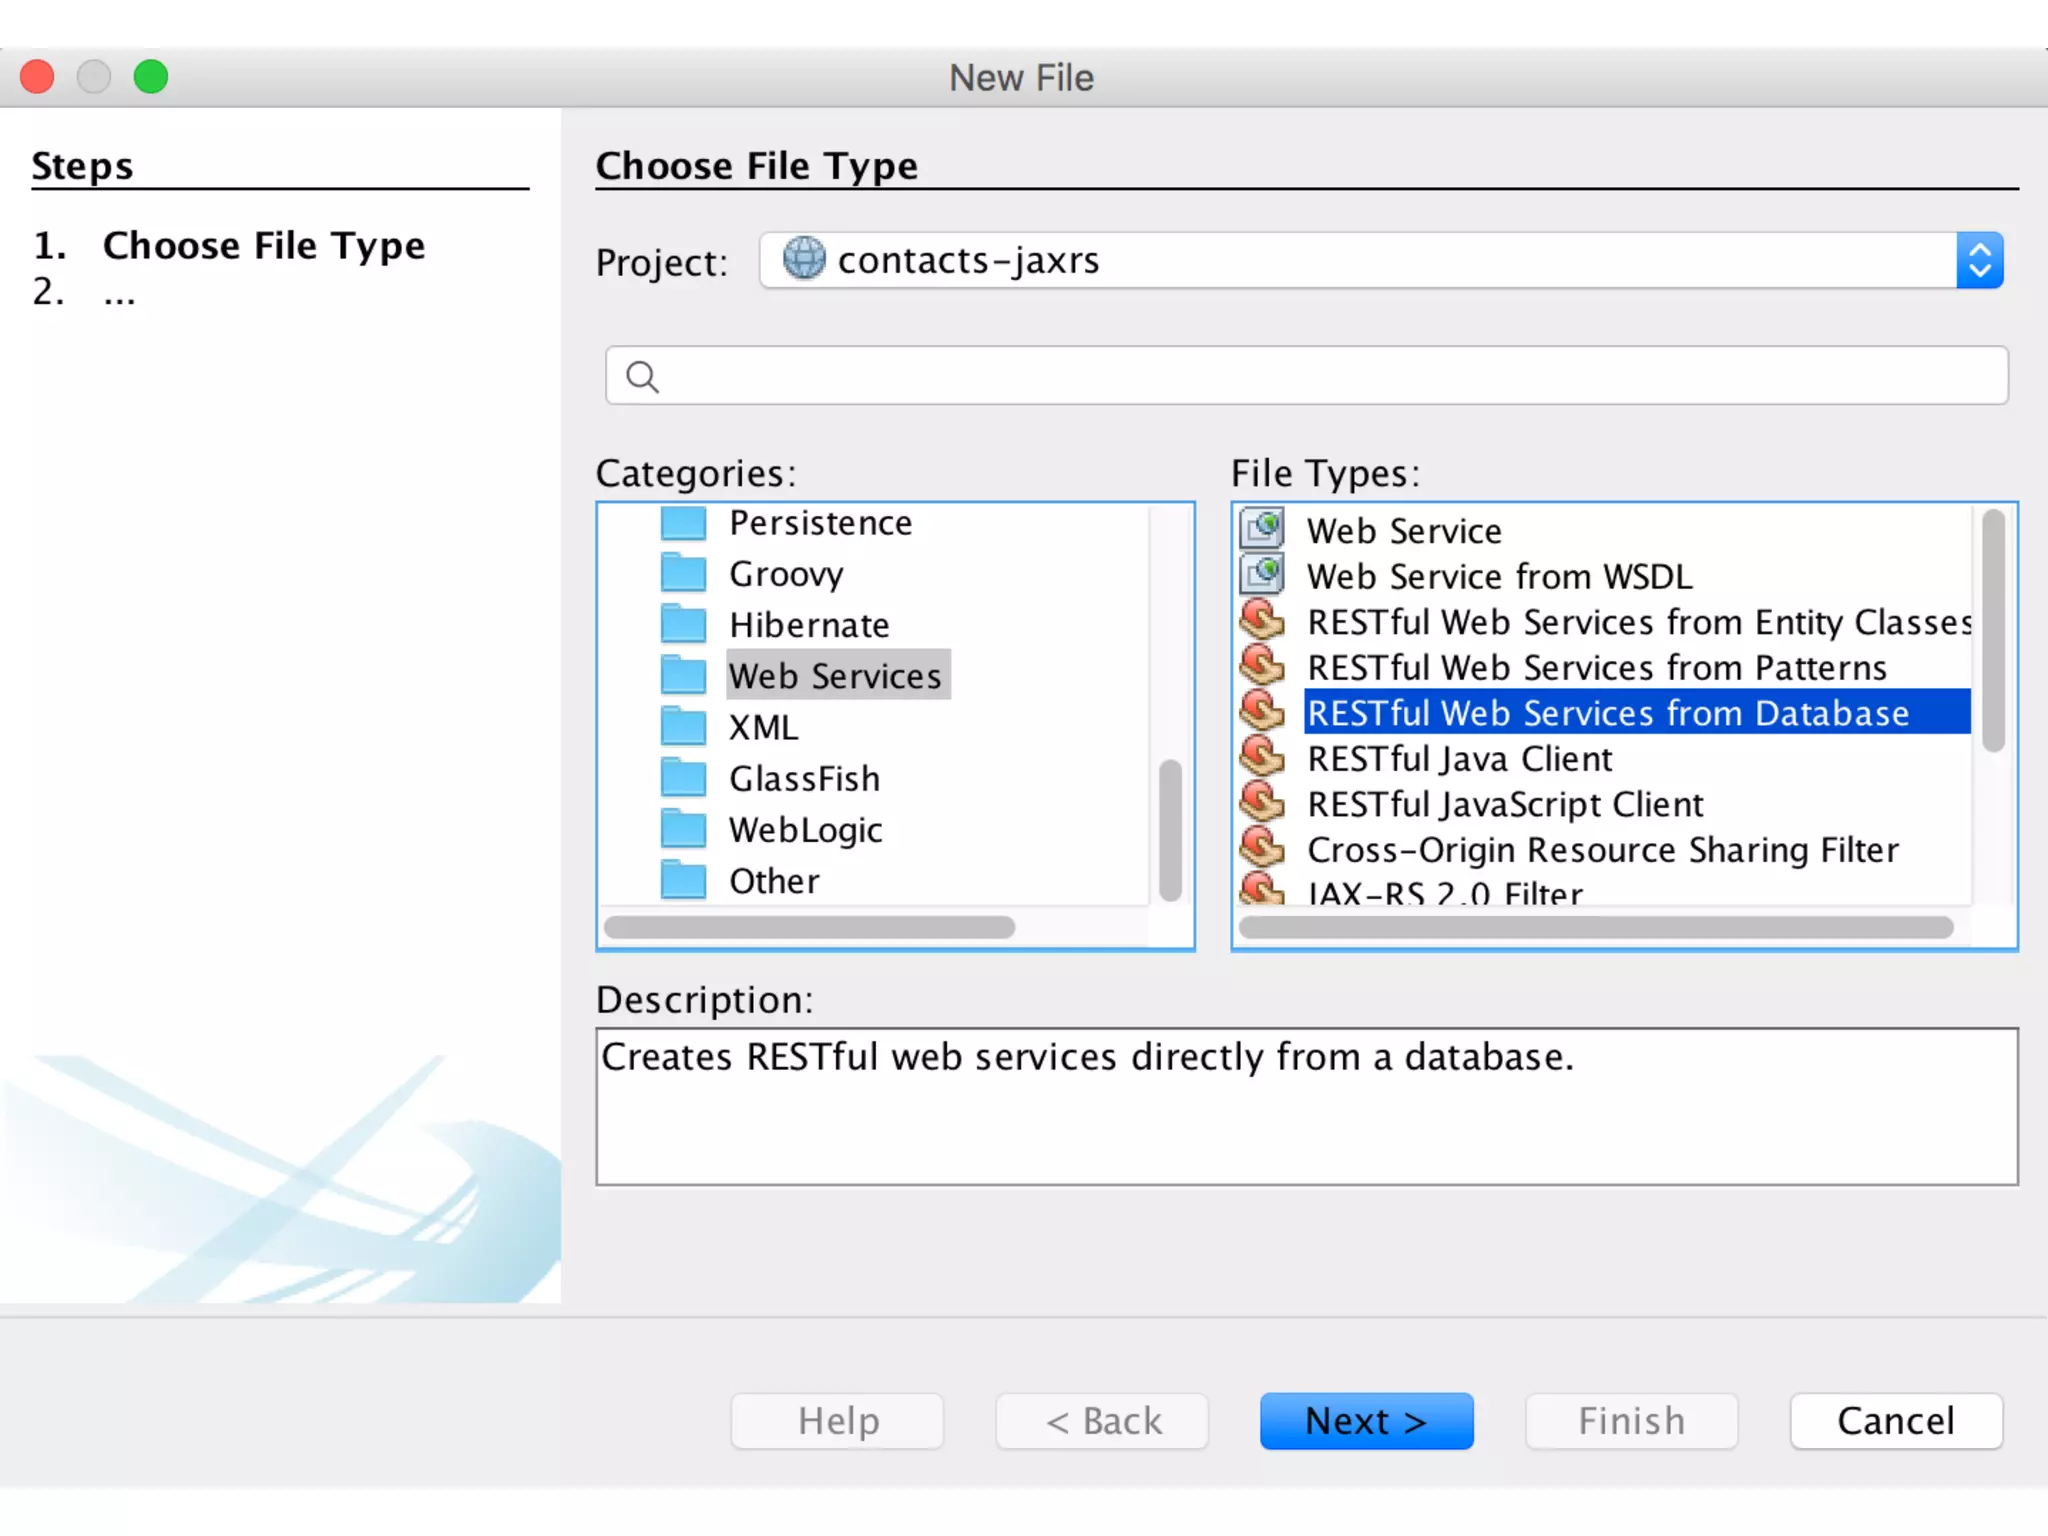Click the RESTful Web Services from Patterns icon
2048x1536 pixels.
click(x=1262, y=666)
